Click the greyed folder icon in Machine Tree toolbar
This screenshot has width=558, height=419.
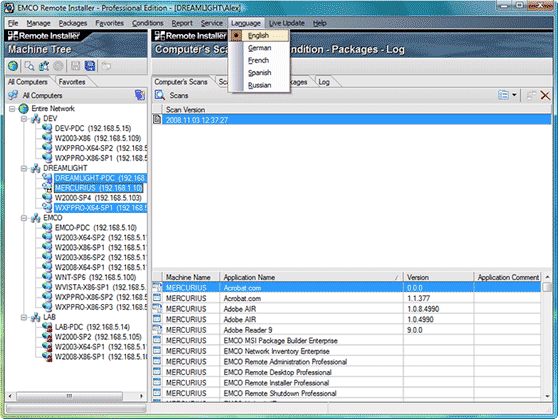point(106,66)
